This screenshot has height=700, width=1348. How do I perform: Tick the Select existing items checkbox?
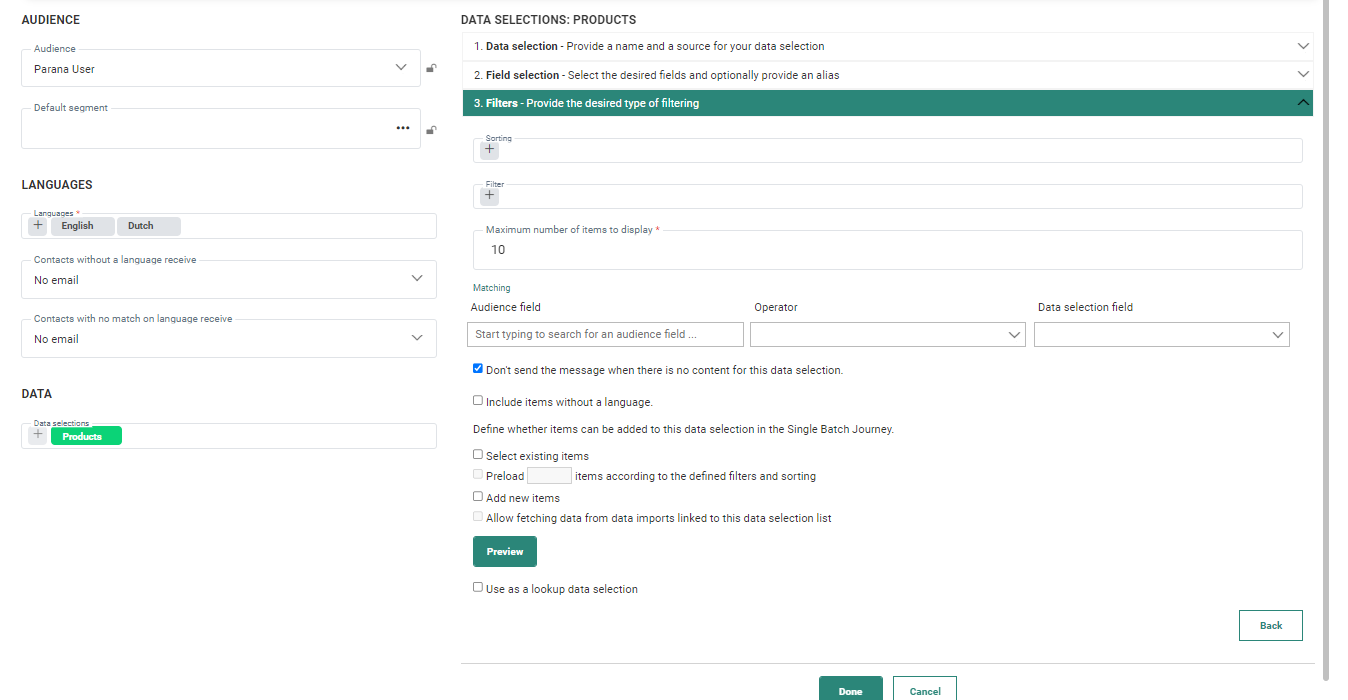(x=478, y=455)
